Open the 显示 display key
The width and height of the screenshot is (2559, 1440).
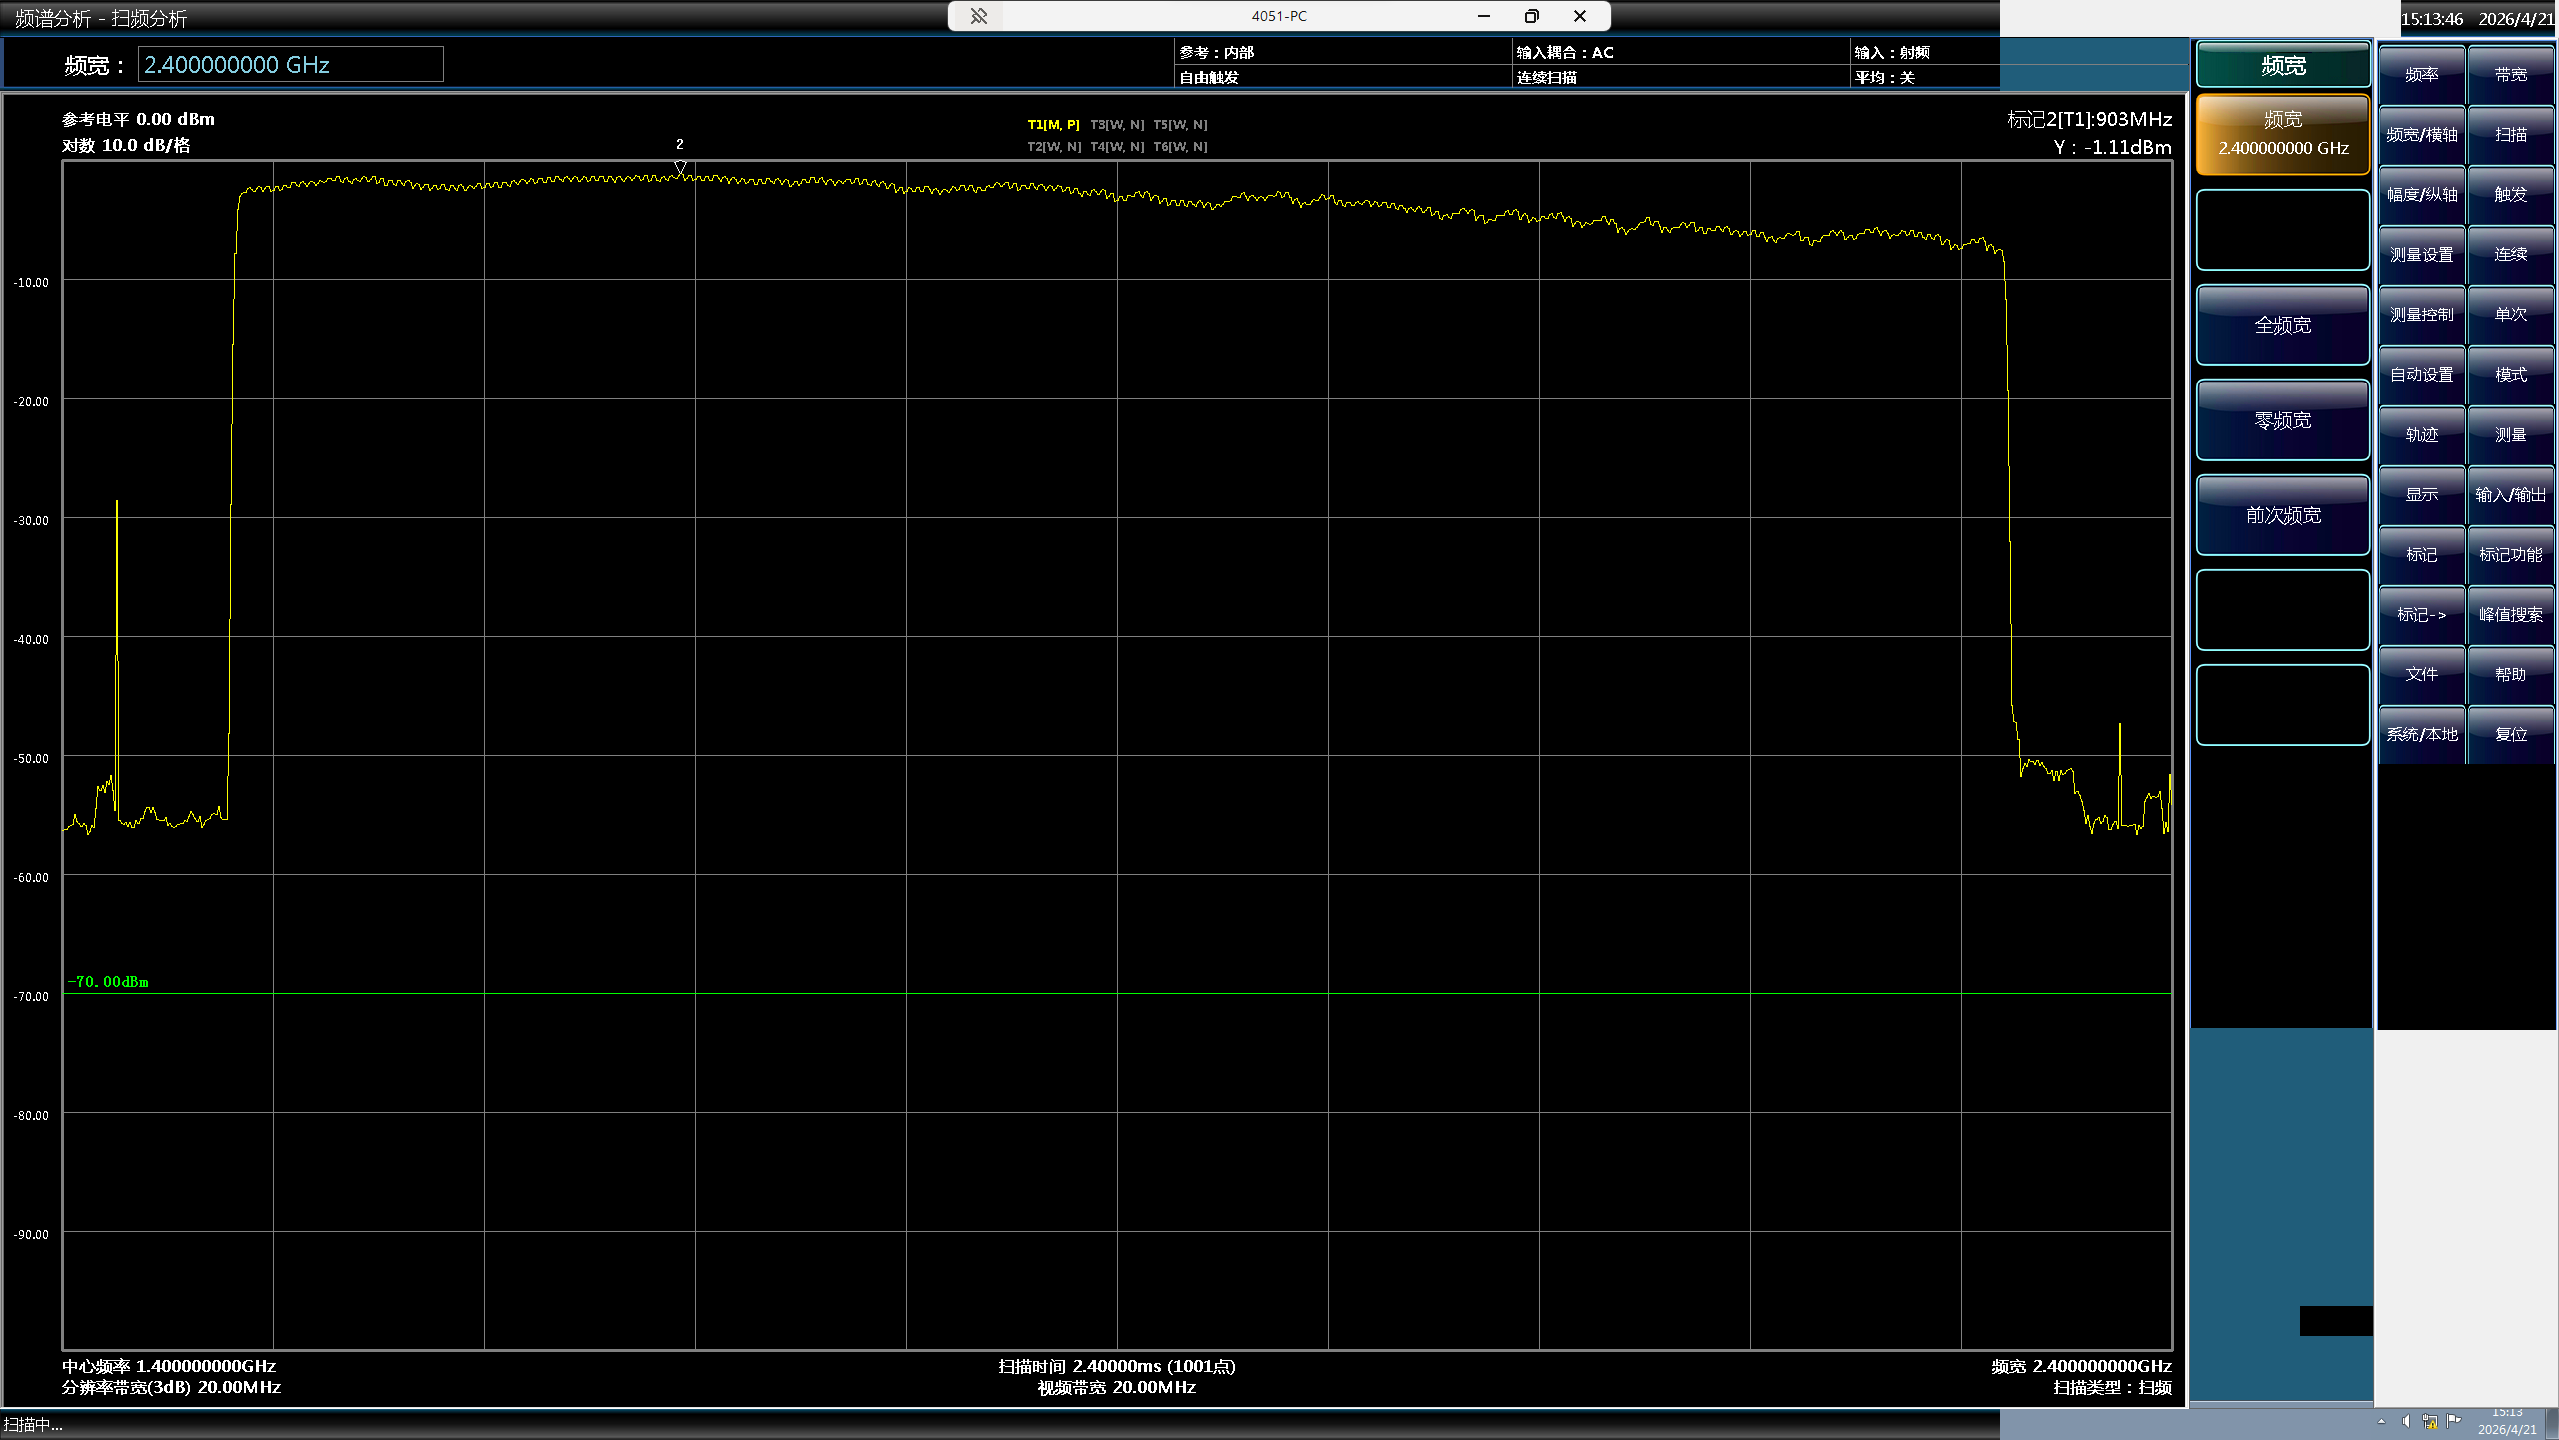pos(2421,495)
